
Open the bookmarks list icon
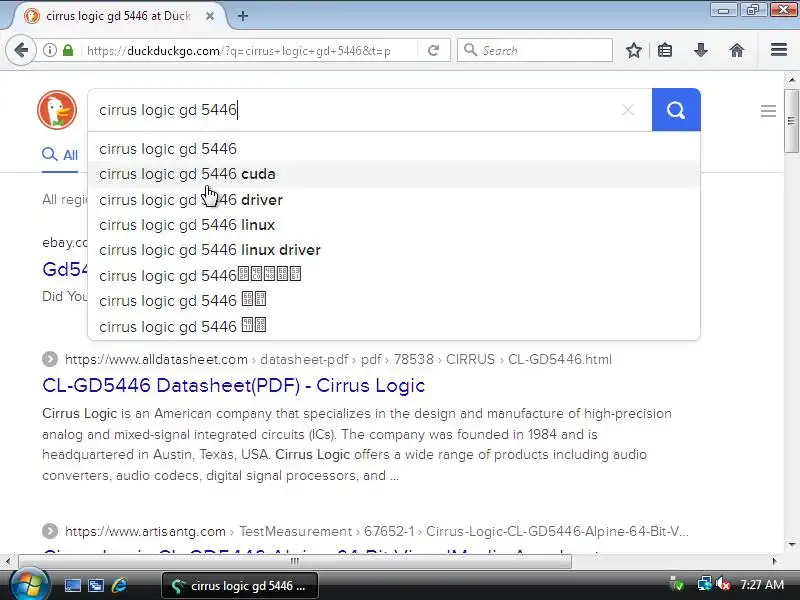(665, 50)
